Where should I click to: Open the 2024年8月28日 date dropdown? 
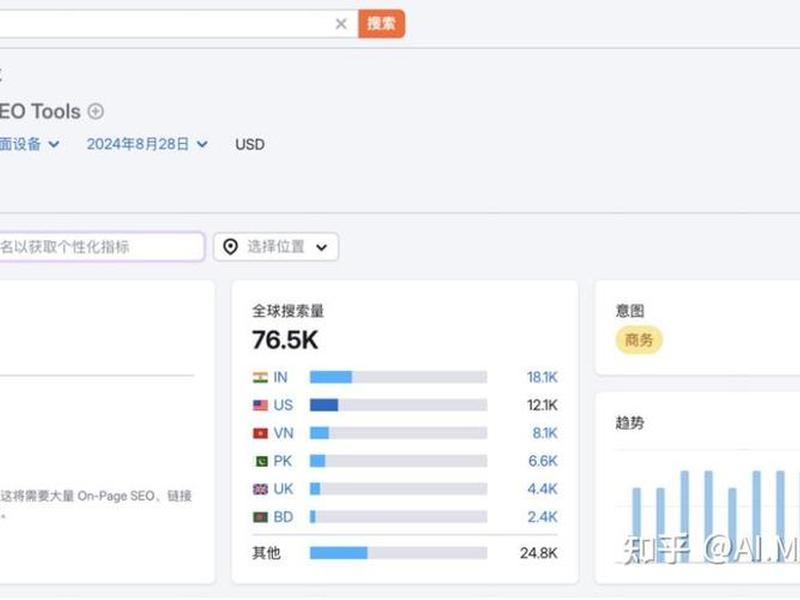[x=147, y=144]
